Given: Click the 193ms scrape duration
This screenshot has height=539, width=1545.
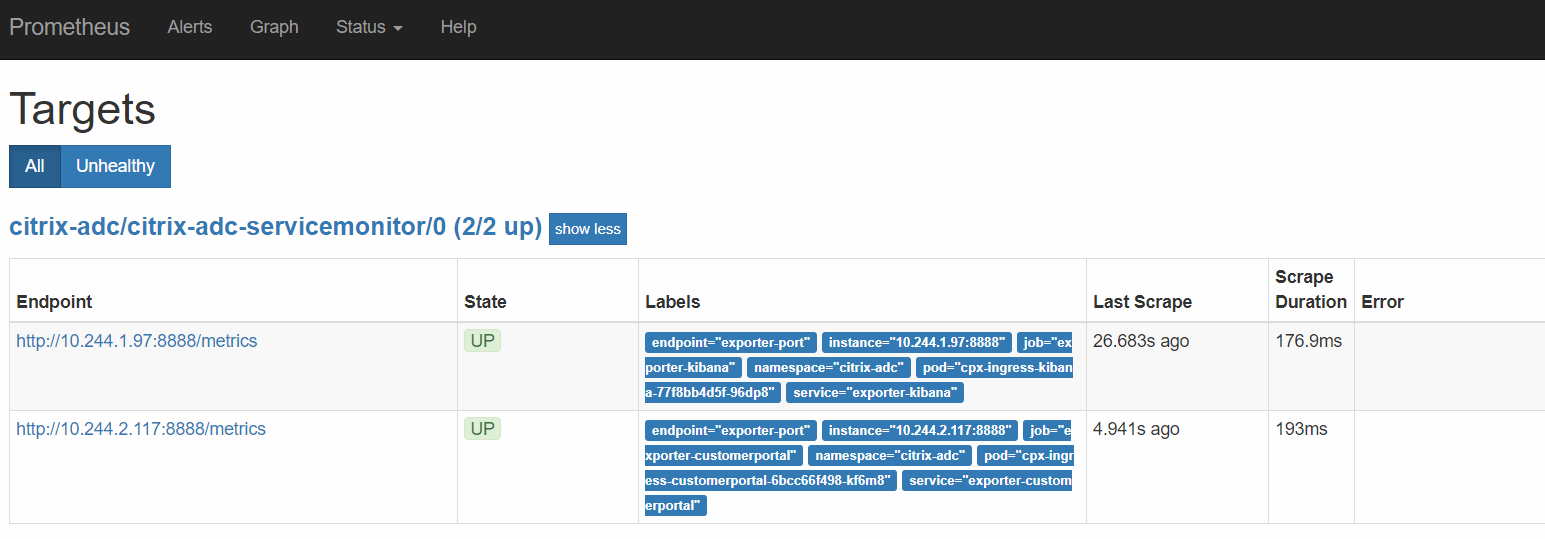Looking at the screenshot, I should [x=1302, y=429].
